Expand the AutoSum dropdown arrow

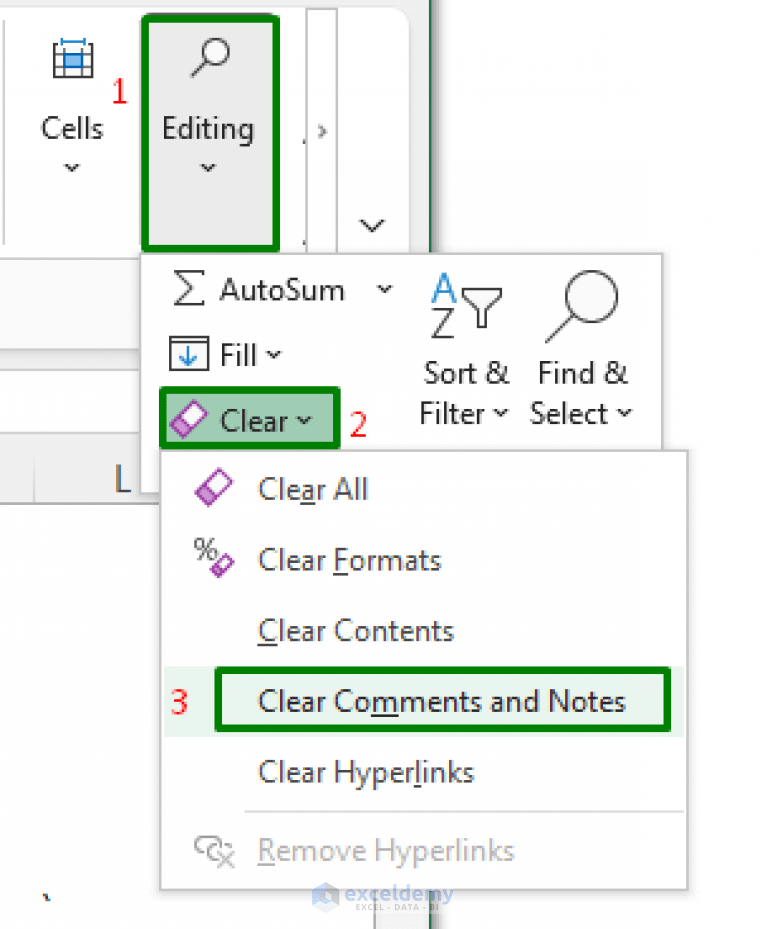384,289
